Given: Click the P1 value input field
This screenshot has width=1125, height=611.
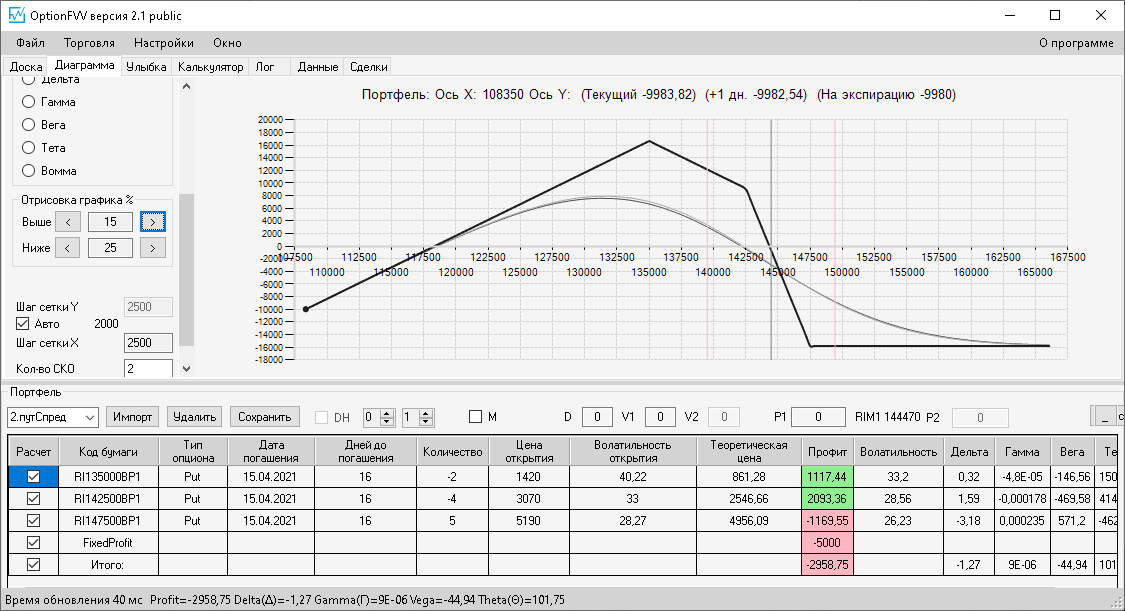Looking at the screenshot, I should (818, 417).
